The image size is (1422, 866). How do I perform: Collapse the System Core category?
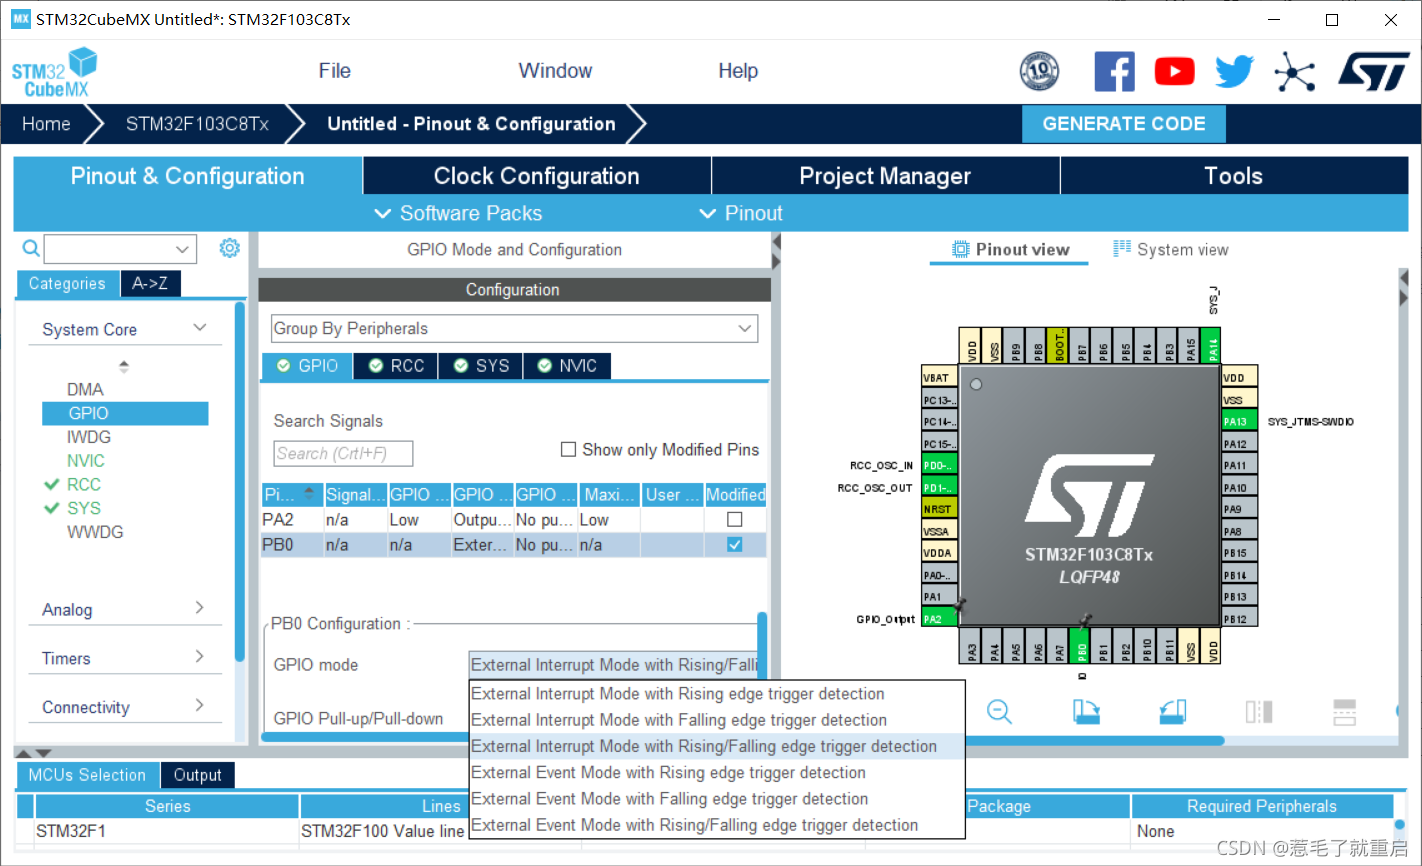click(200, 328)
